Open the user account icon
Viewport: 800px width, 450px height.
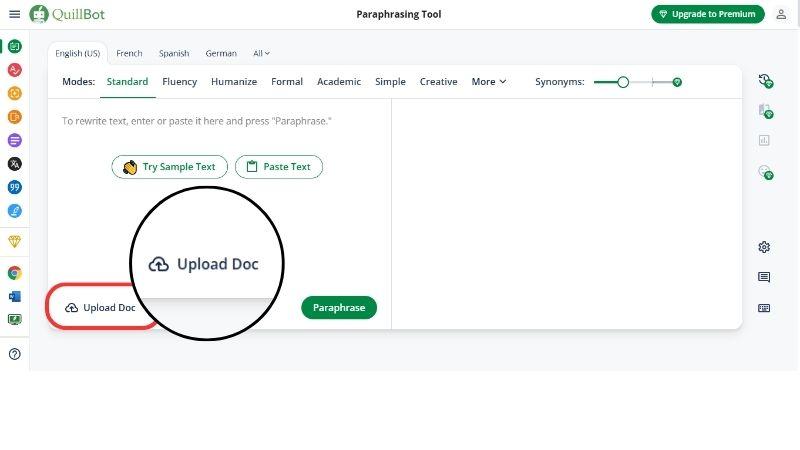pyautogui.click(x=781, y=14)
